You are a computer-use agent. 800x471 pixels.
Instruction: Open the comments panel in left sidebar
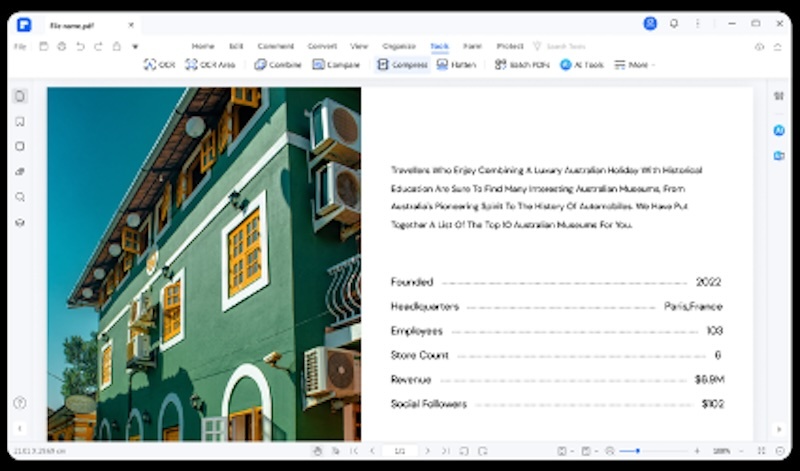[20, 146]
